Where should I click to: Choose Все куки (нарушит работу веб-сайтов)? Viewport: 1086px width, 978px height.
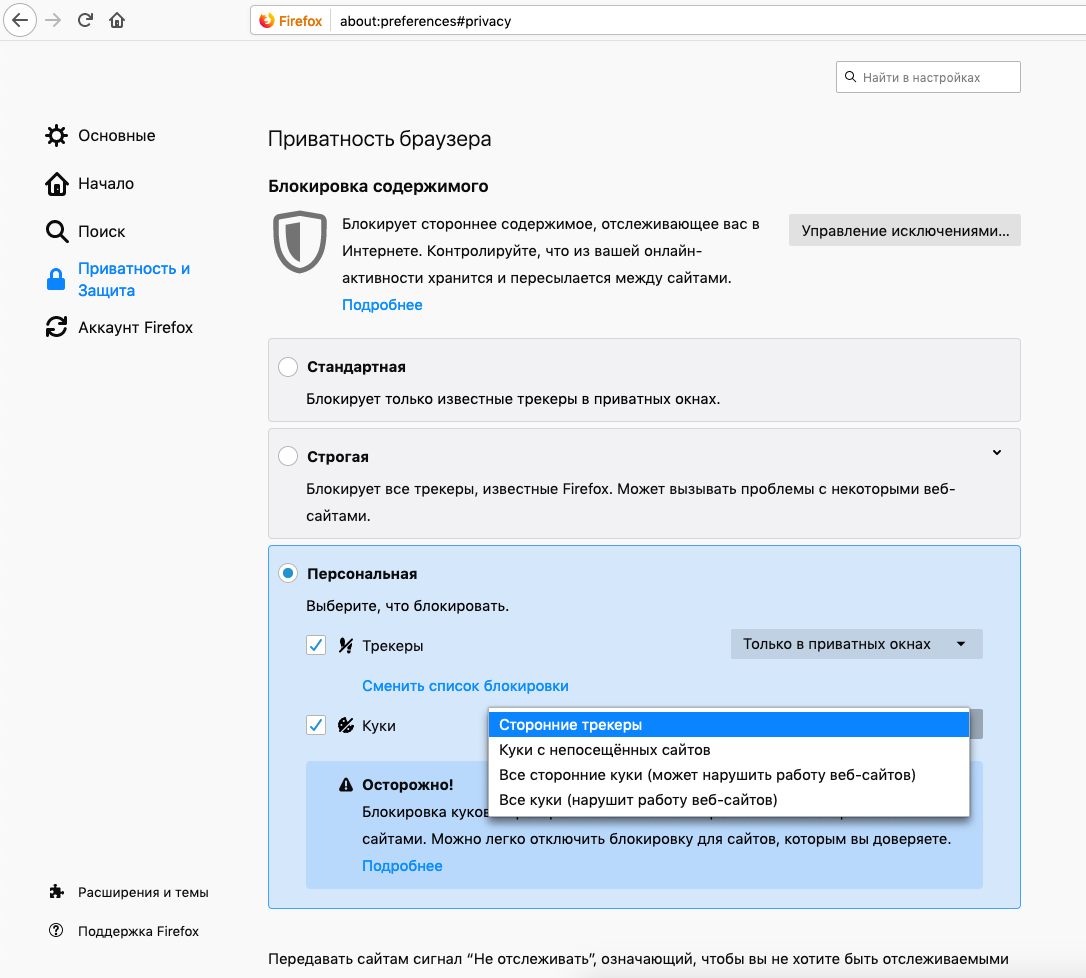pyautogui.click(x=638, y=800)
